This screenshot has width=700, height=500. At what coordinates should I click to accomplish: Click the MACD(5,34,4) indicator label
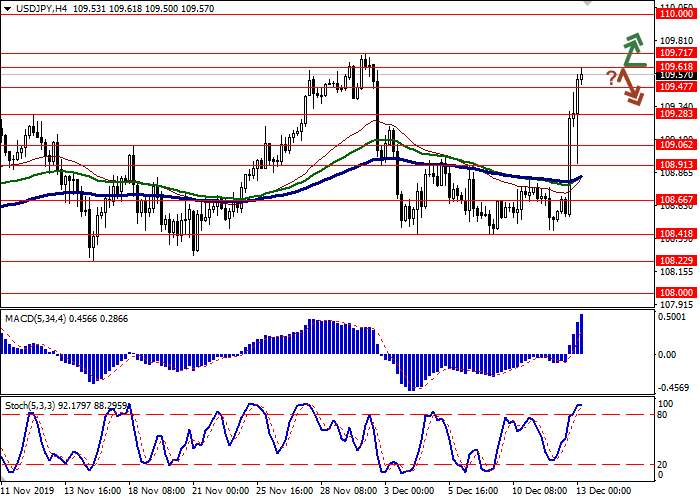click(40, 318)
